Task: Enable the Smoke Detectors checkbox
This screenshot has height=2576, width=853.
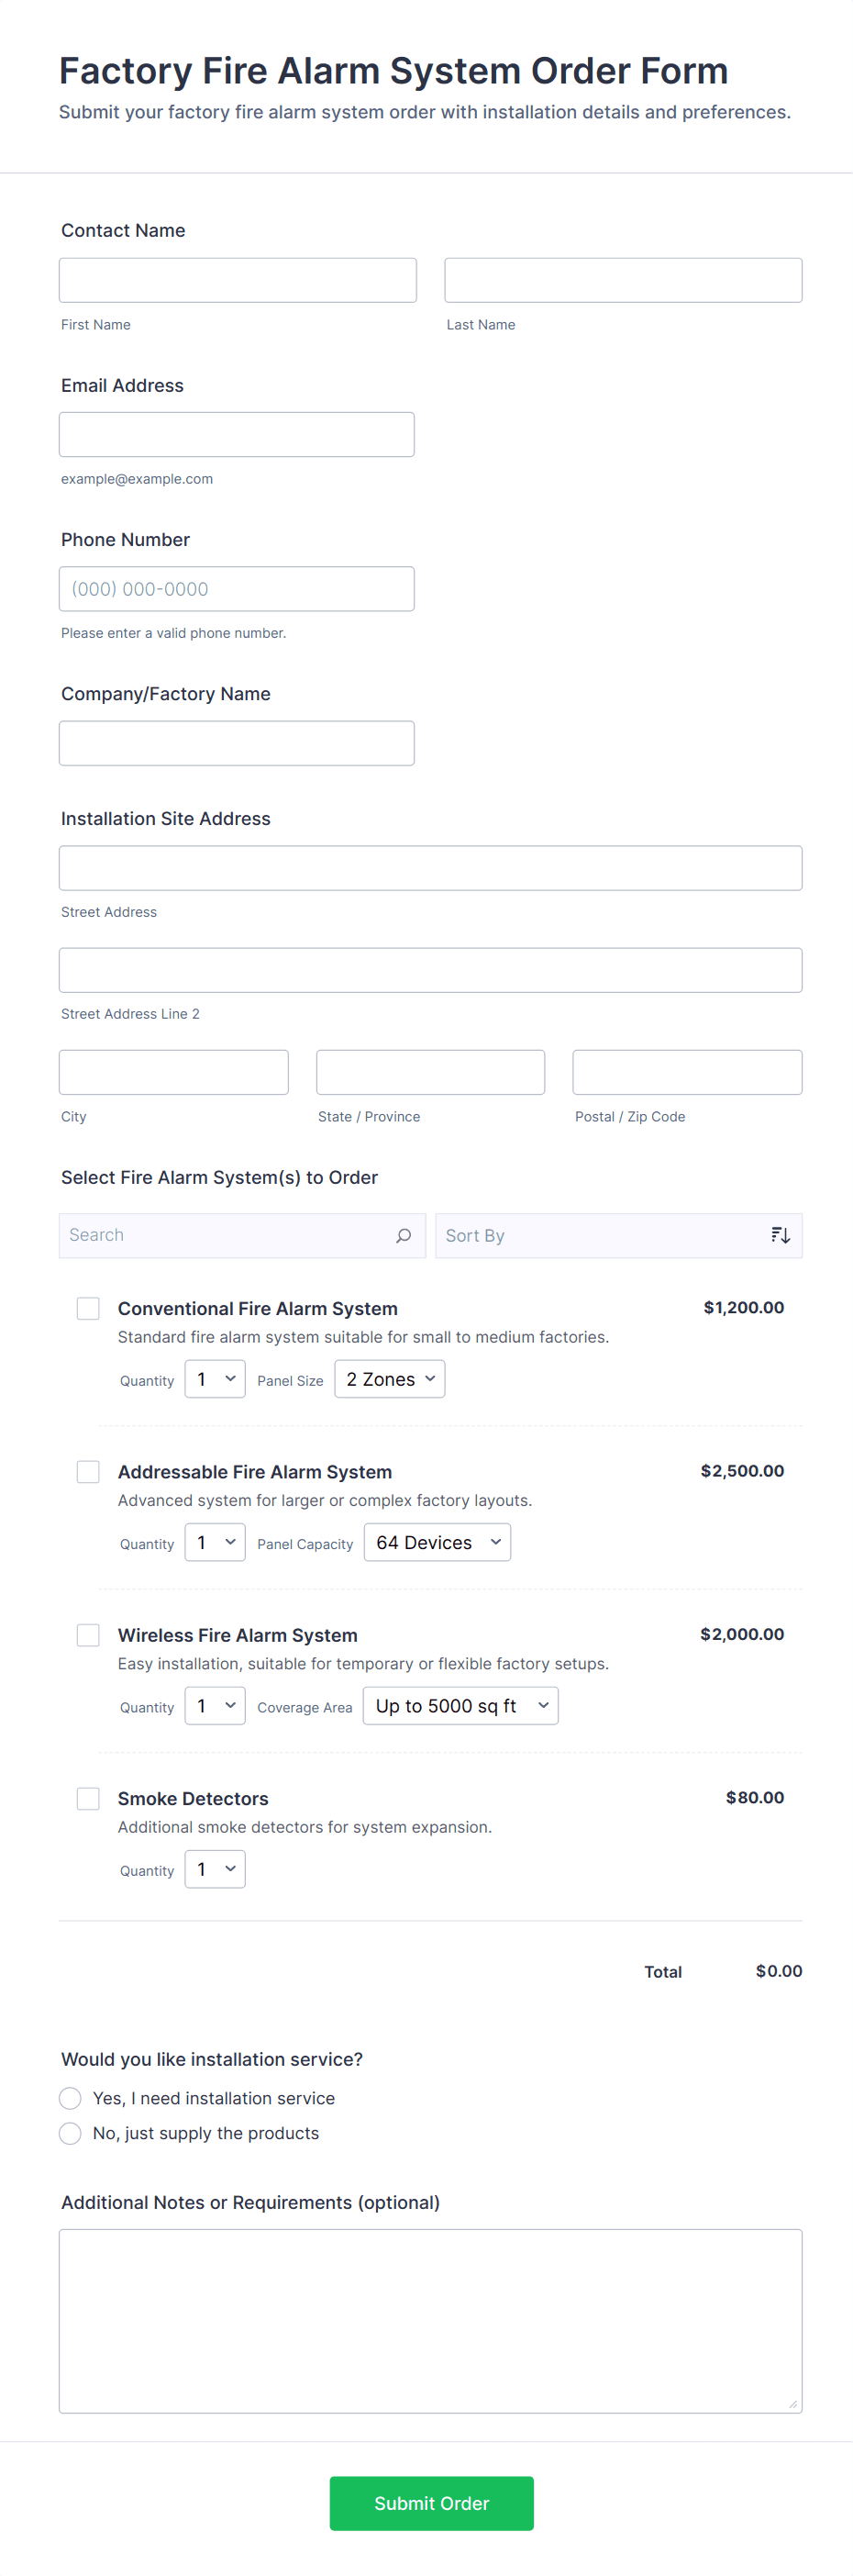Action: tap(88, 1798)
